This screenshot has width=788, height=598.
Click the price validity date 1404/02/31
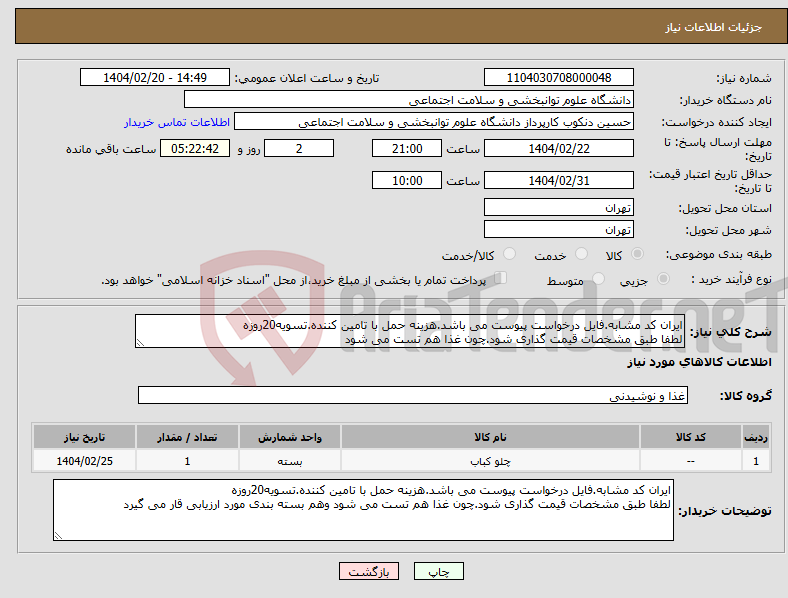559,180
